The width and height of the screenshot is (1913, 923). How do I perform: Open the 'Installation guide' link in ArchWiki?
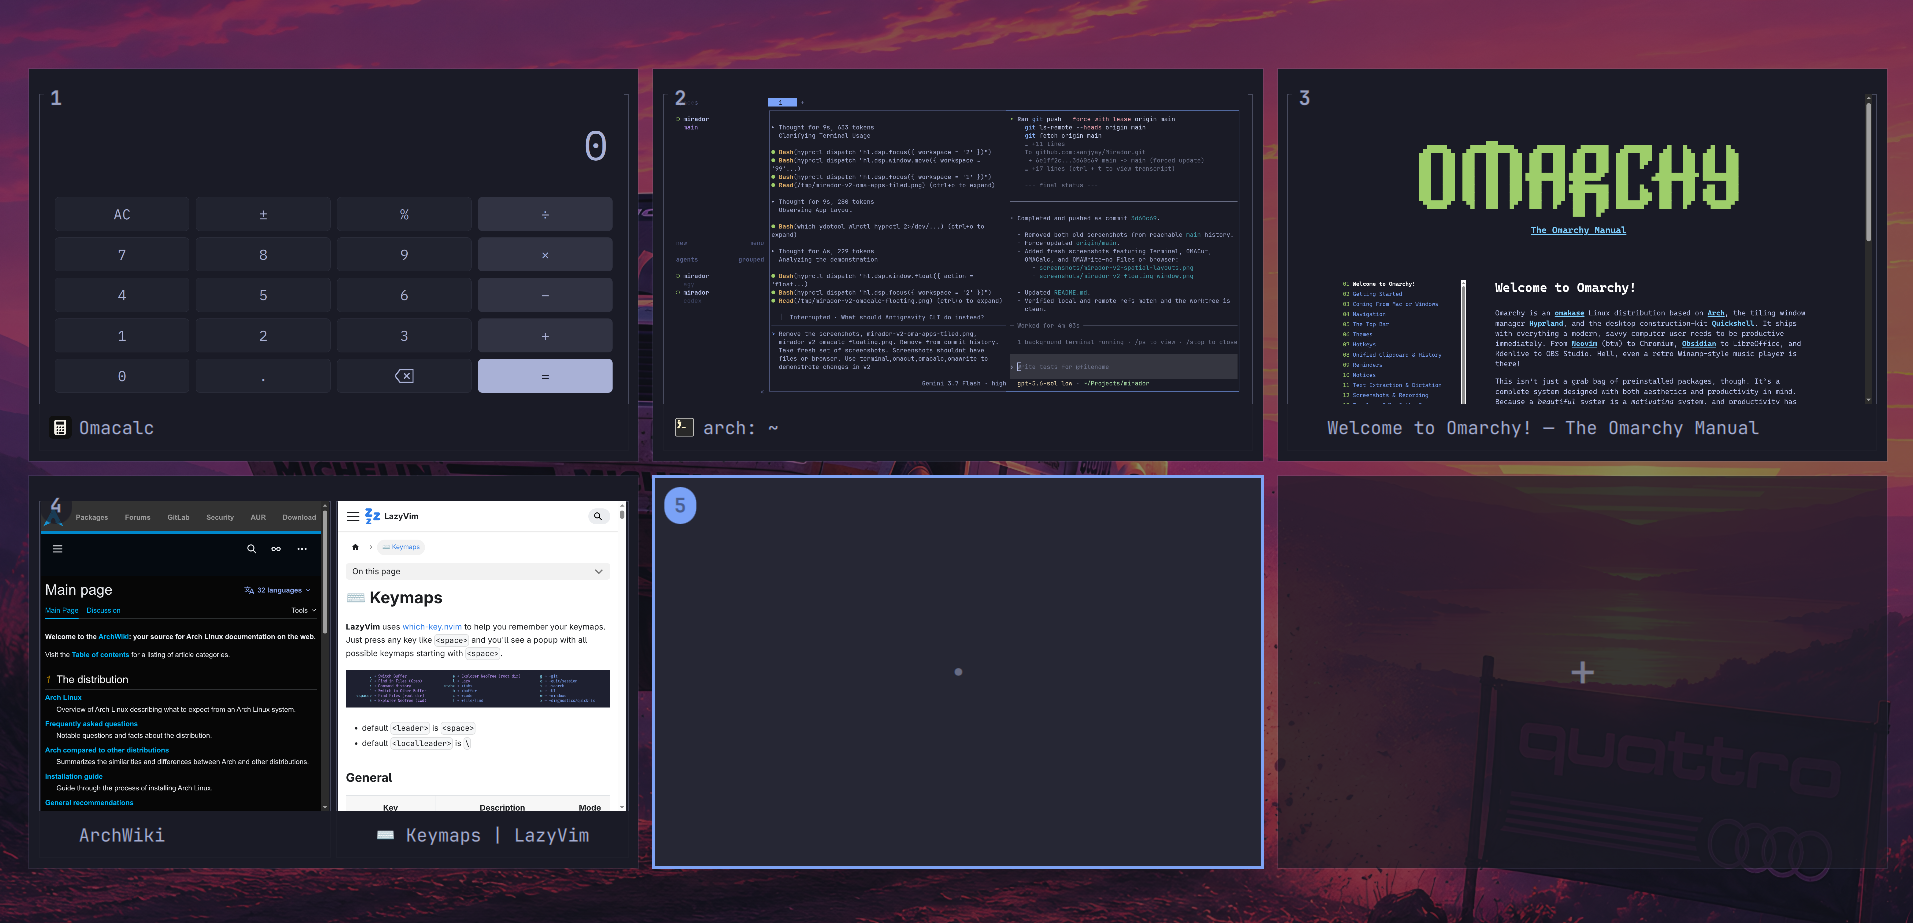pos(74,776)
